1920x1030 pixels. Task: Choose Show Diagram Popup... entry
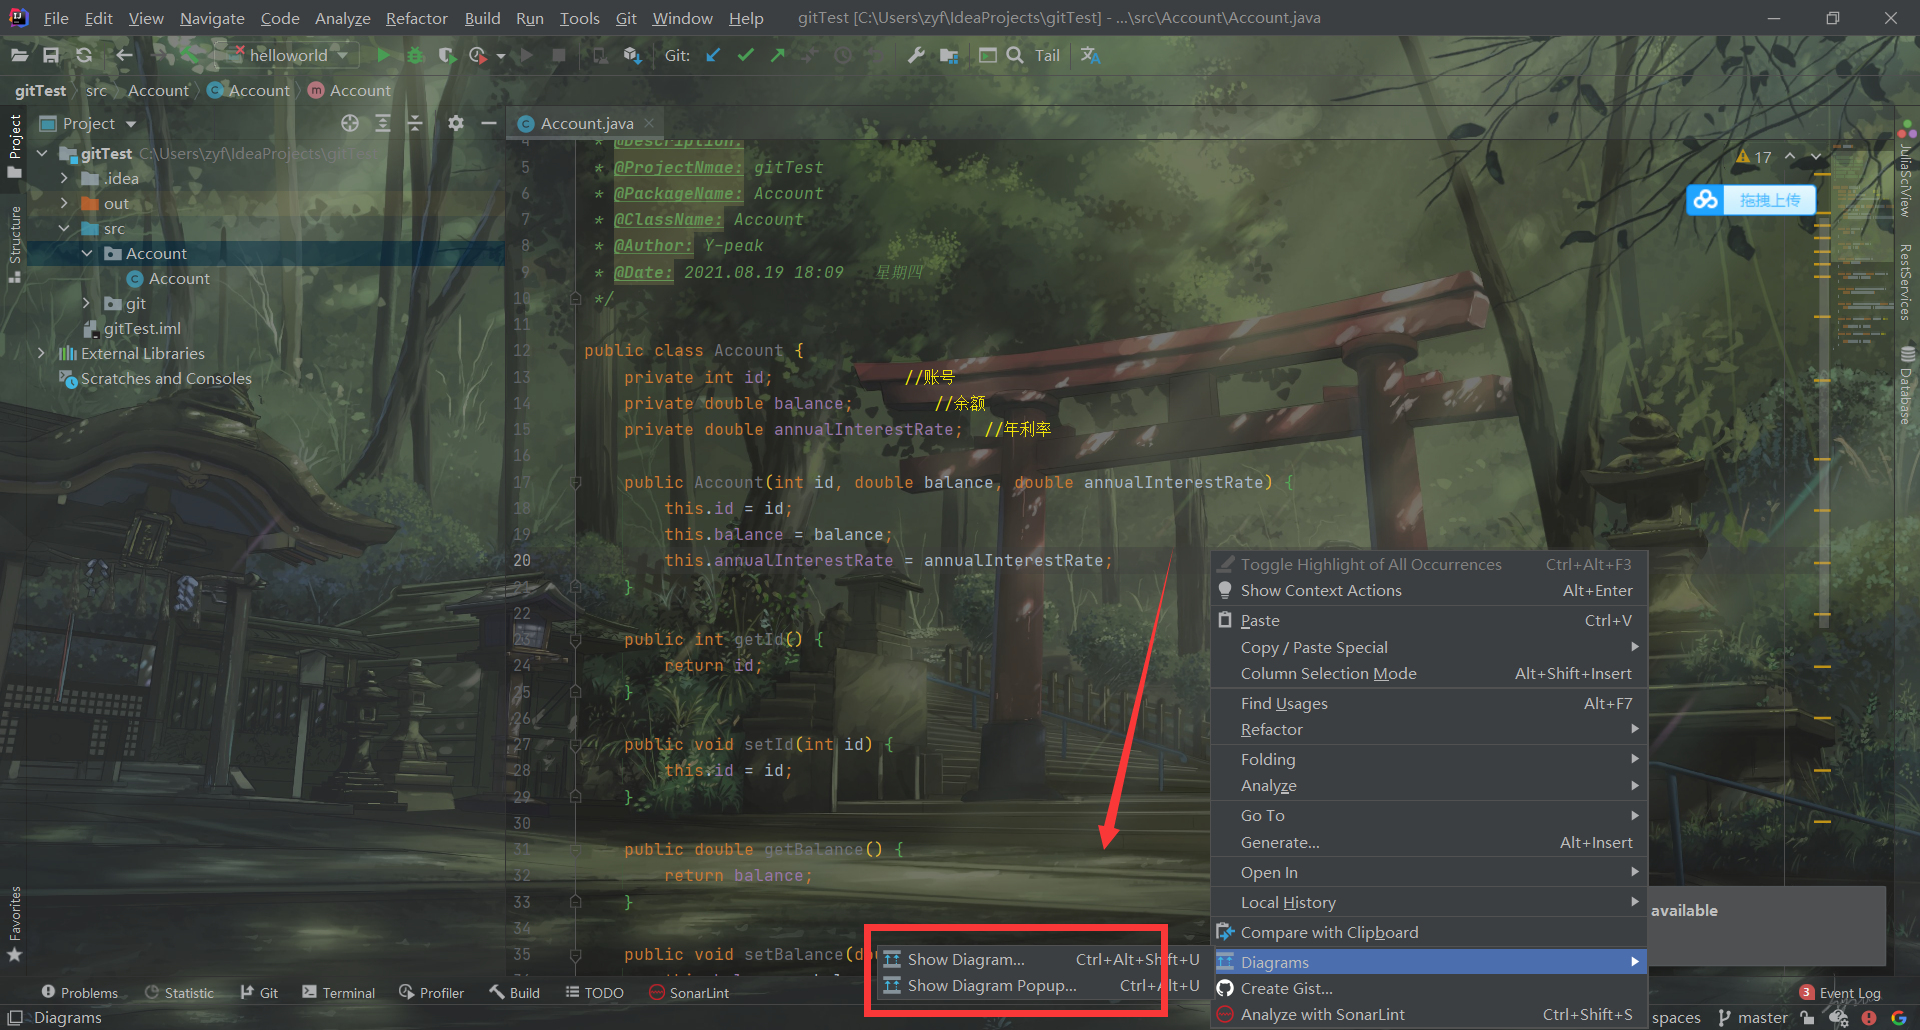[x=1040, y=985]
